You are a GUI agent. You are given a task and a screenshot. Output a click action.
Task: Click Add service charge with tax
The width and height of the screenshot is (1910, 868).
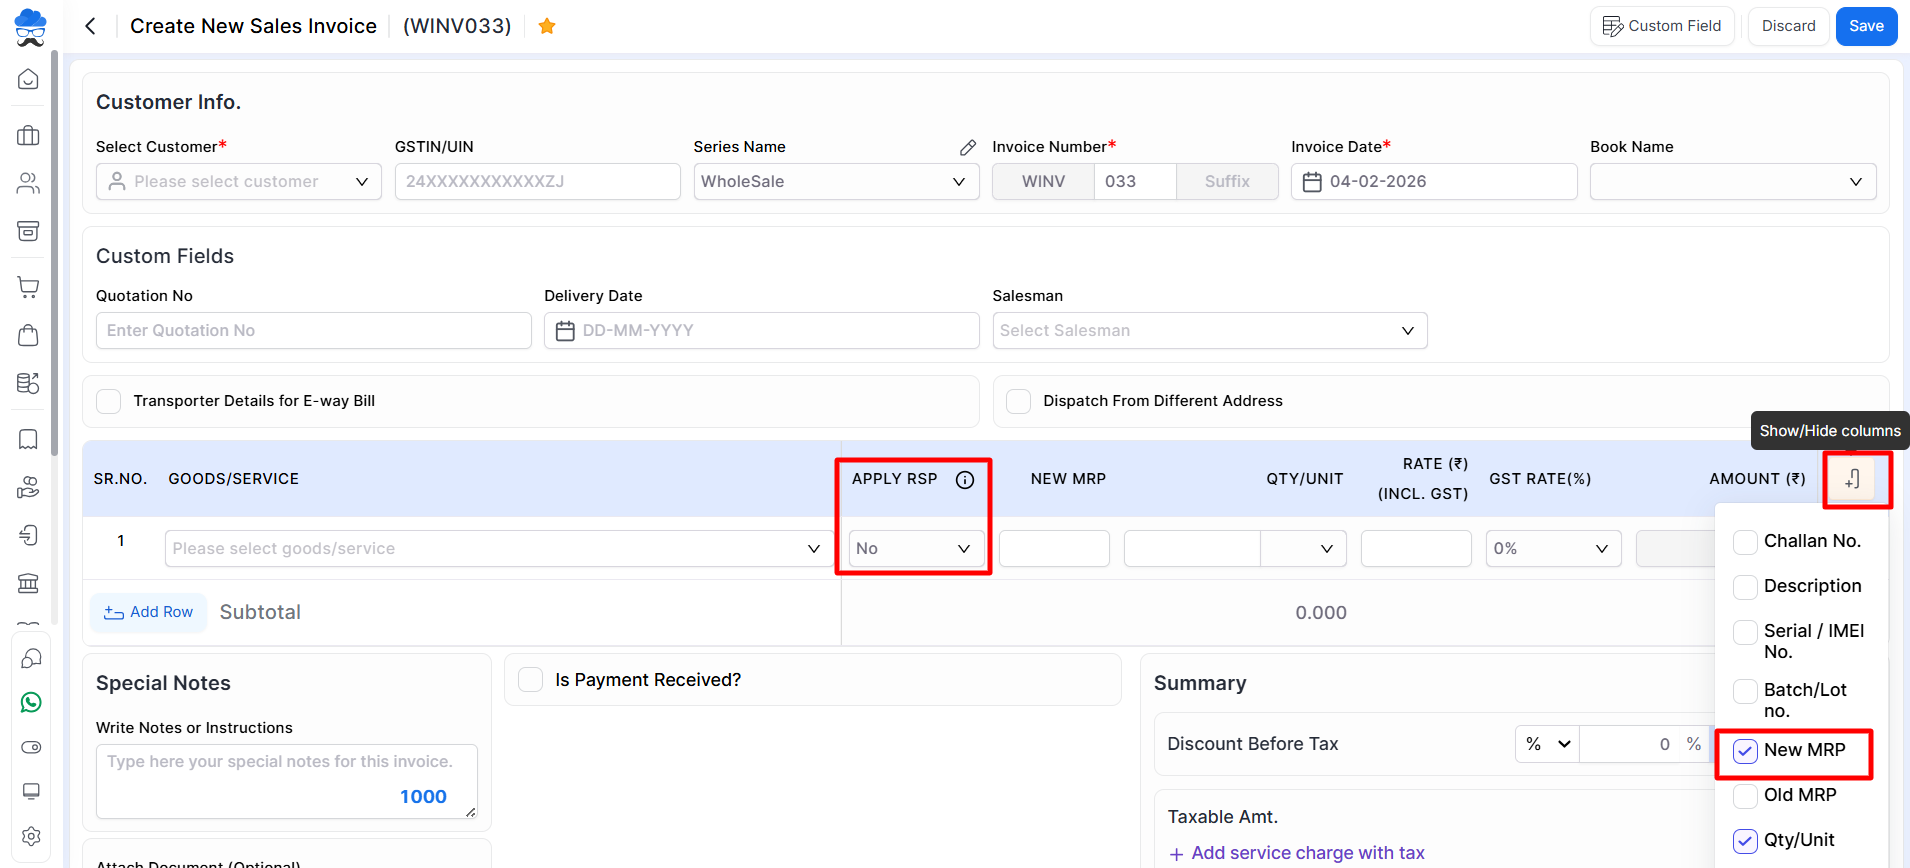click(x=1297, y=853)
